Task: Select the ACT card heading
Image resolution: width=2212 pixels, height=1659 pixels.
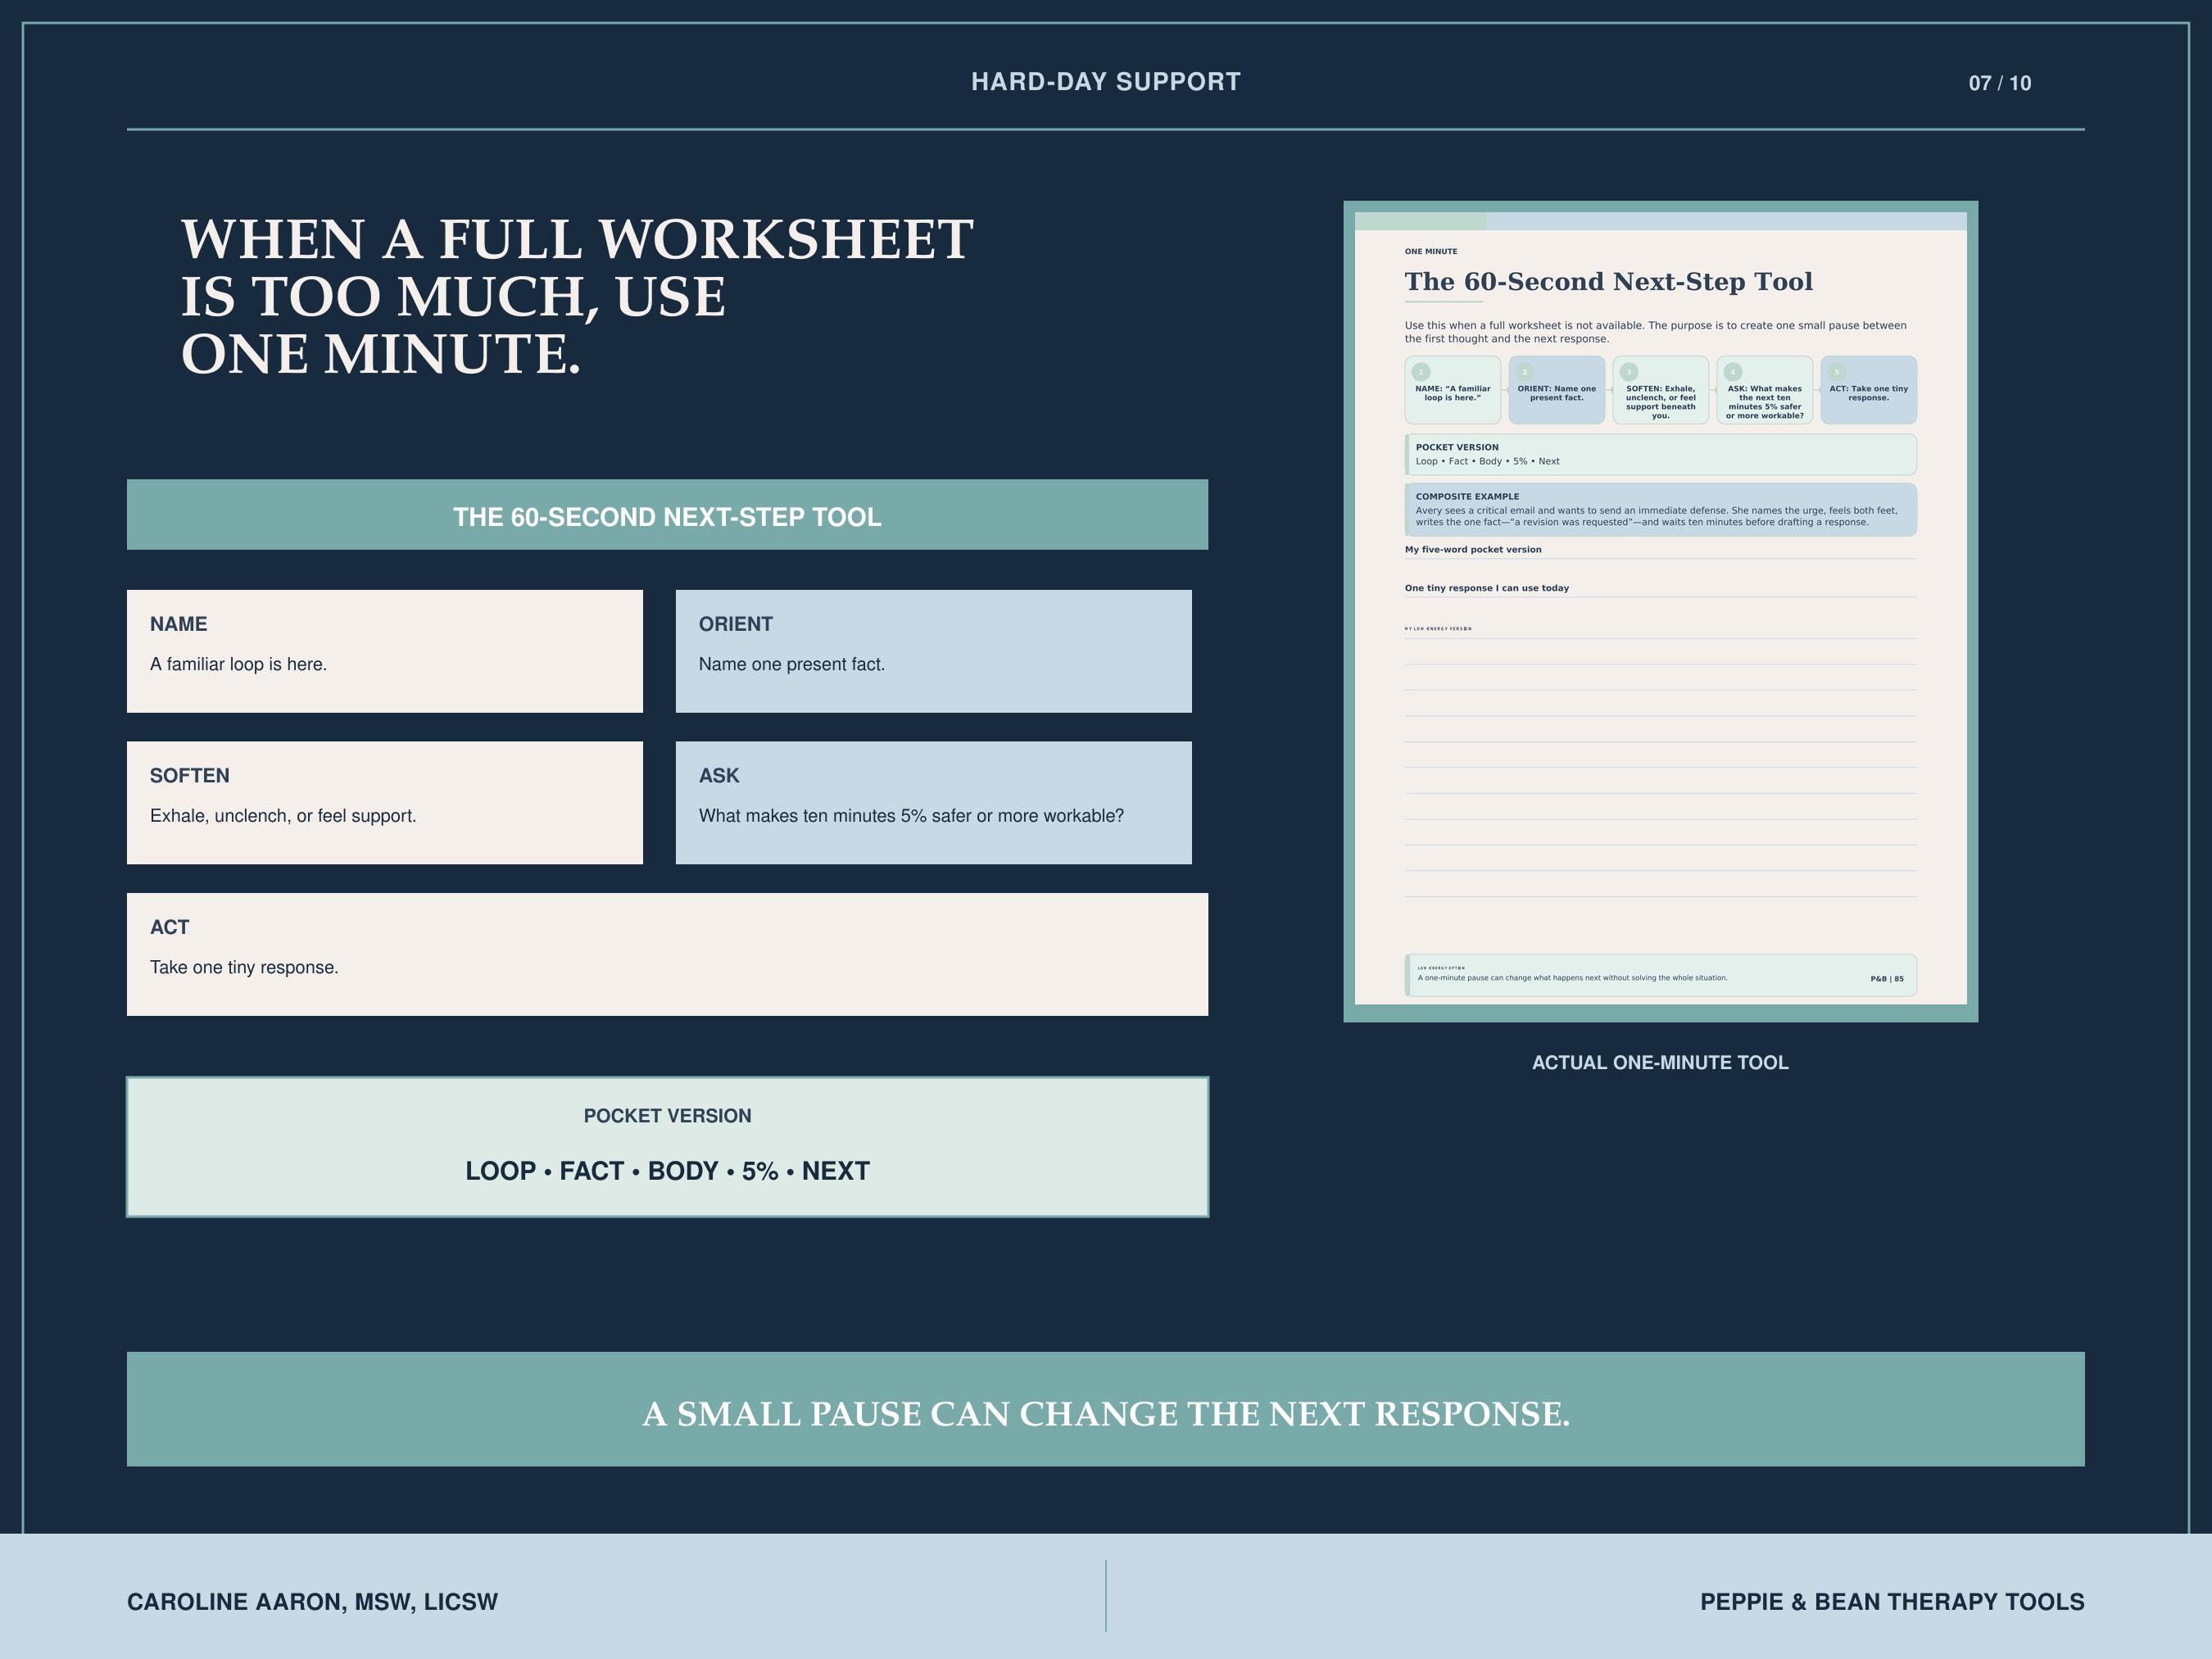Action: [x=170, y=927]
